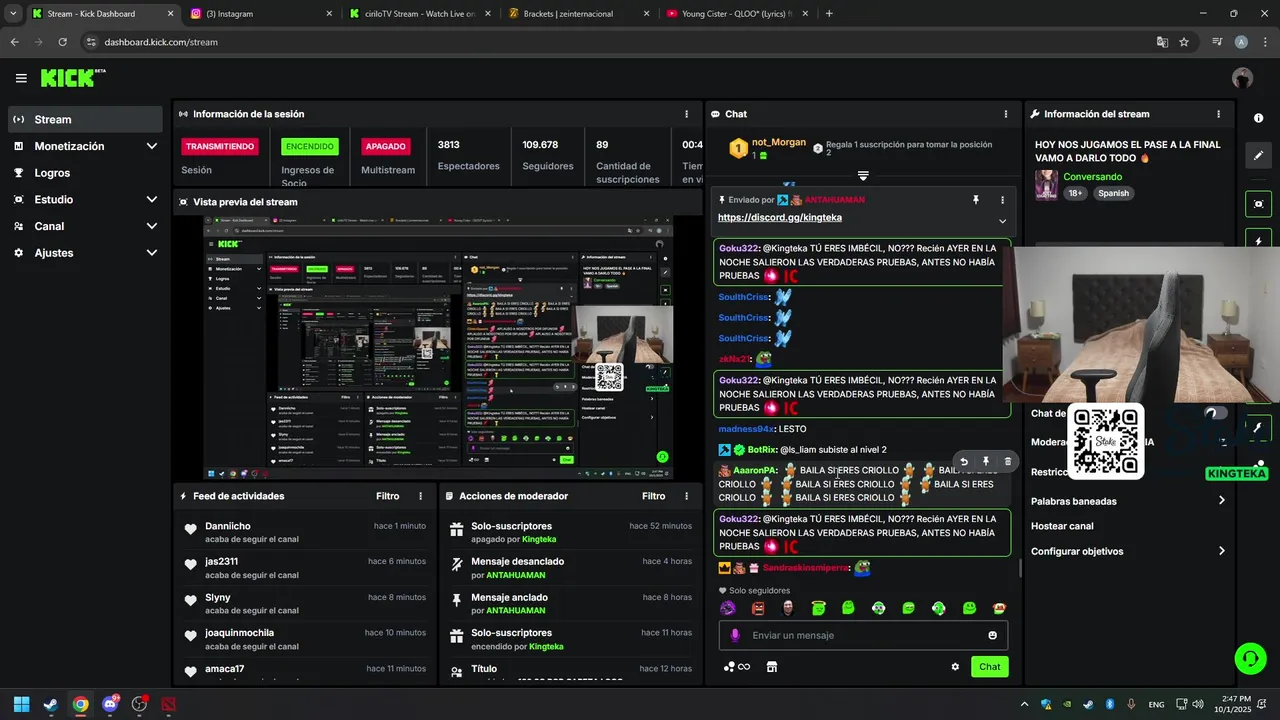This screenshot has width=1280, height=720.
Task: Open Dota 2 from the taskbar
Action: 168,704
